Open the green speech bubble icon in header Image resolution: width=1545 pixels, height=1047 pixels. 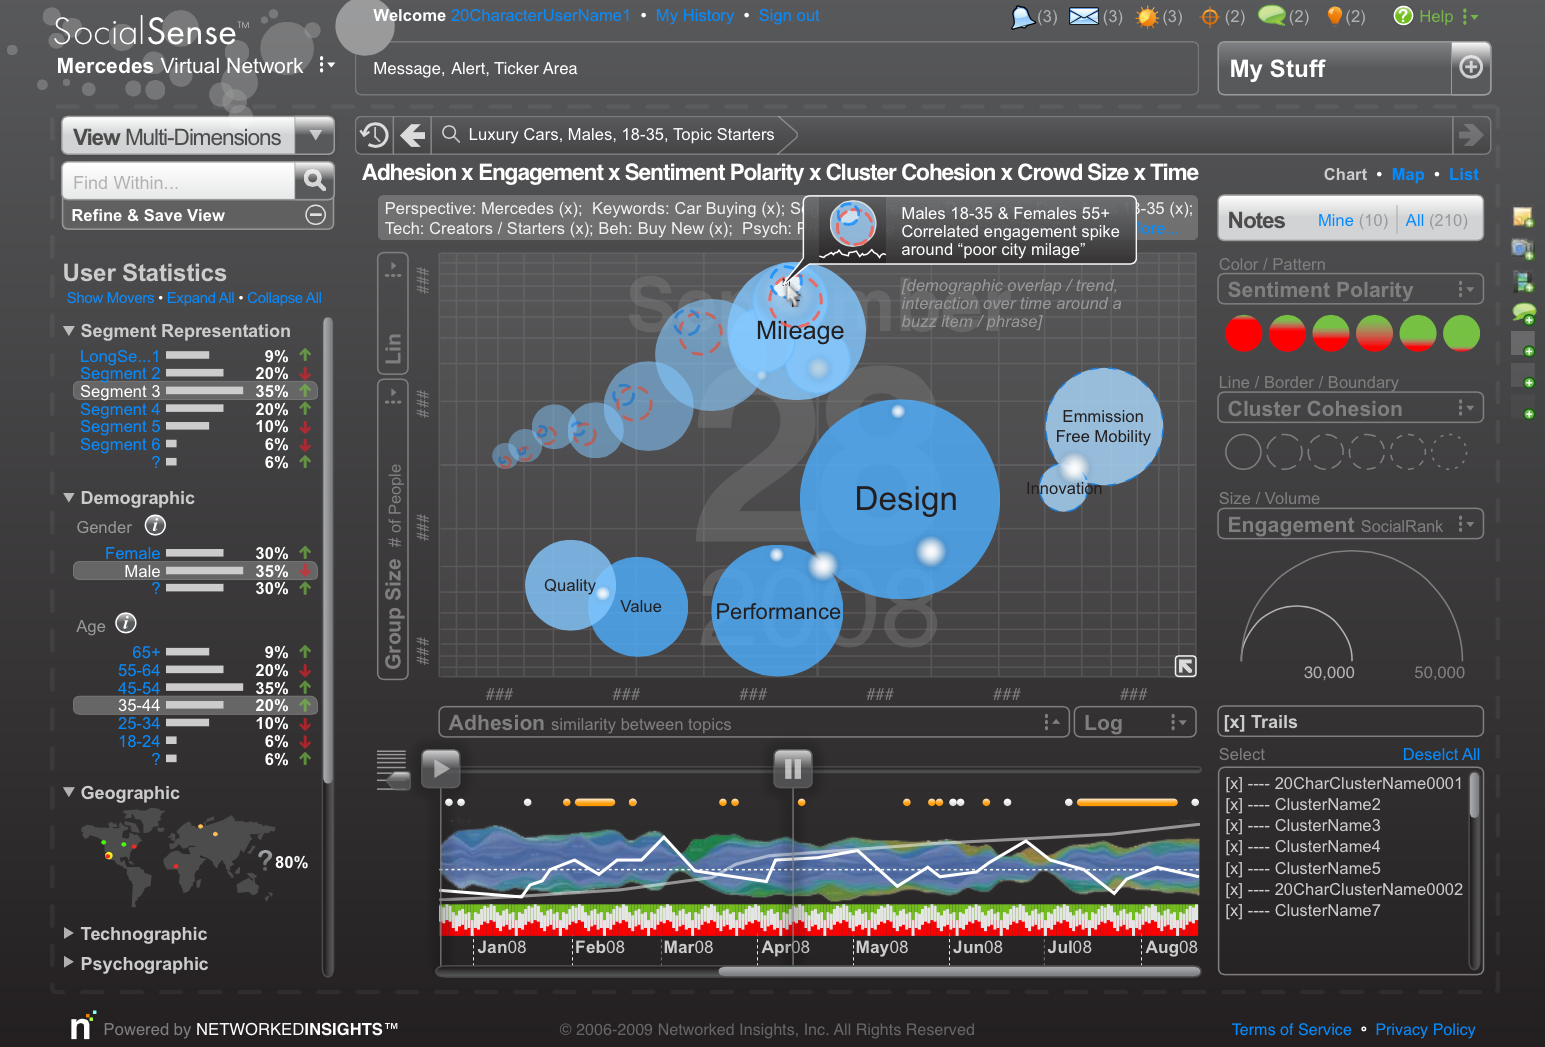pos(1271,15)
